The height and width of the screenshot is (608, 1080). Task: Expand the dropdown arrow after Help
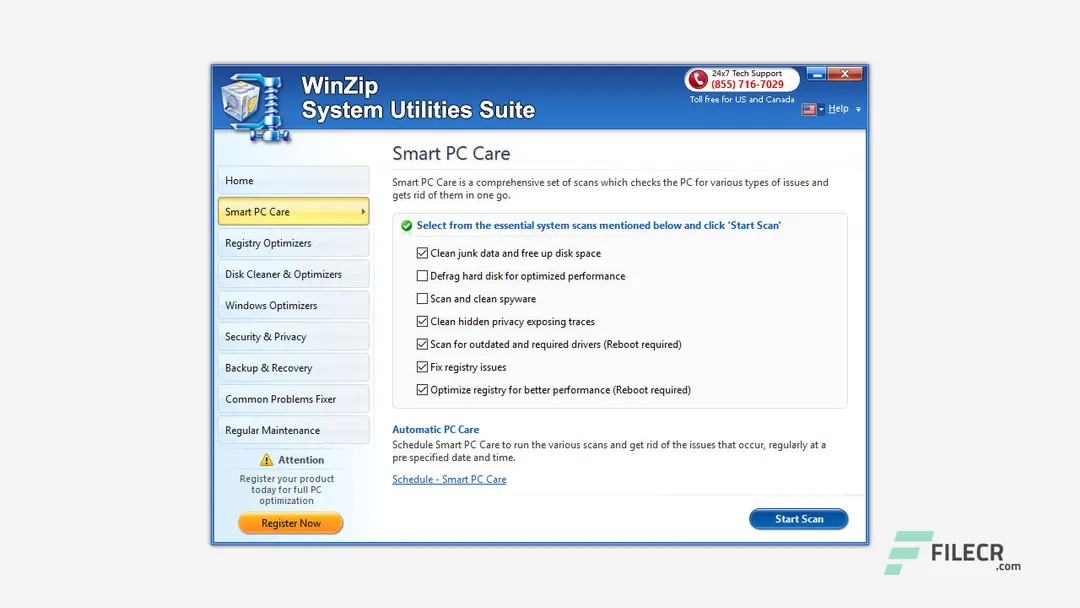point(858,109)
